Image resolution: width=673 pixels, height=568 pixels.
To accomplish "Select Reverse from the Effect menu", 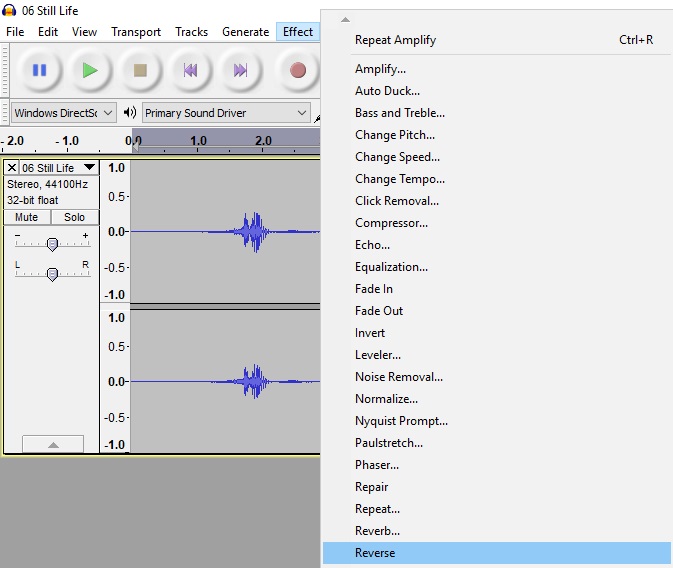I will pos(375,553).
